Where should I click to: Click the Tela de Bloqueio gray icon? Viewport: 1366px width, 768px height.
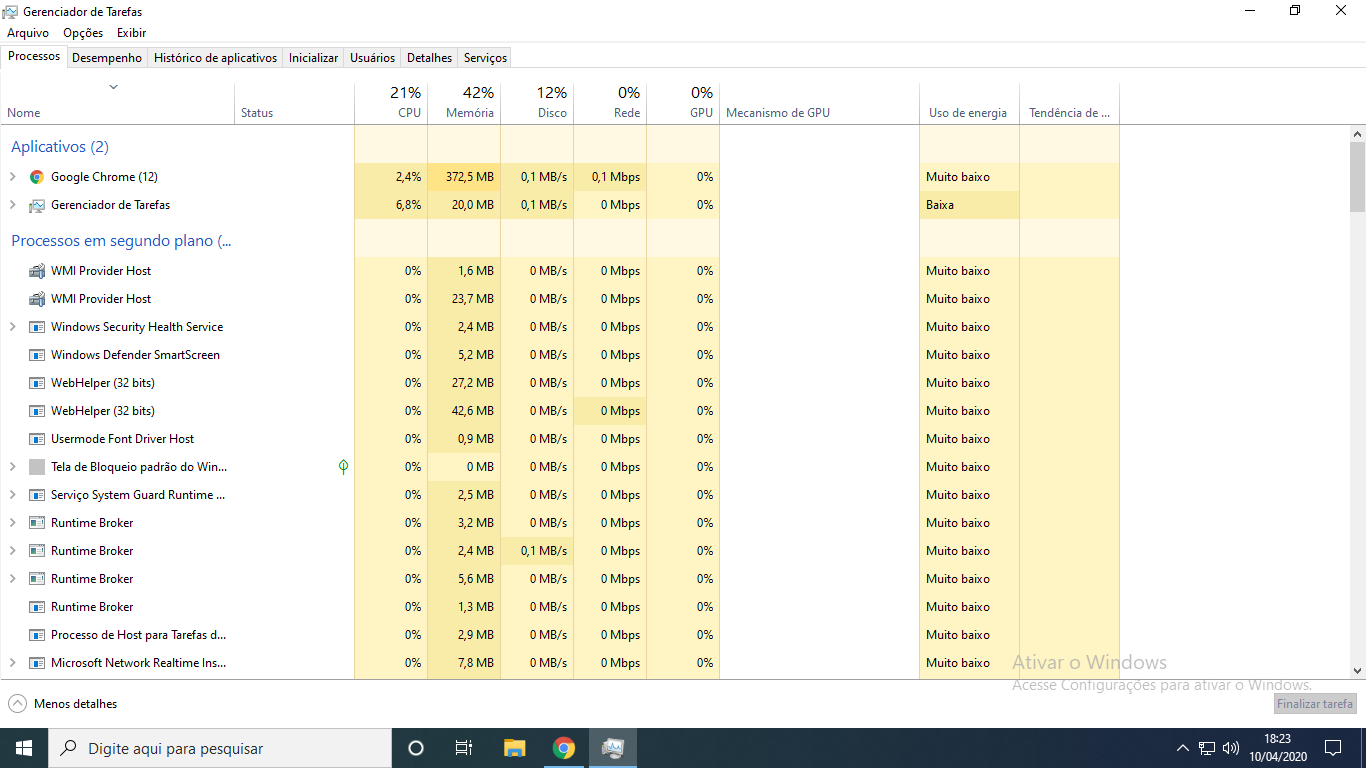click(x=37, y=467)
